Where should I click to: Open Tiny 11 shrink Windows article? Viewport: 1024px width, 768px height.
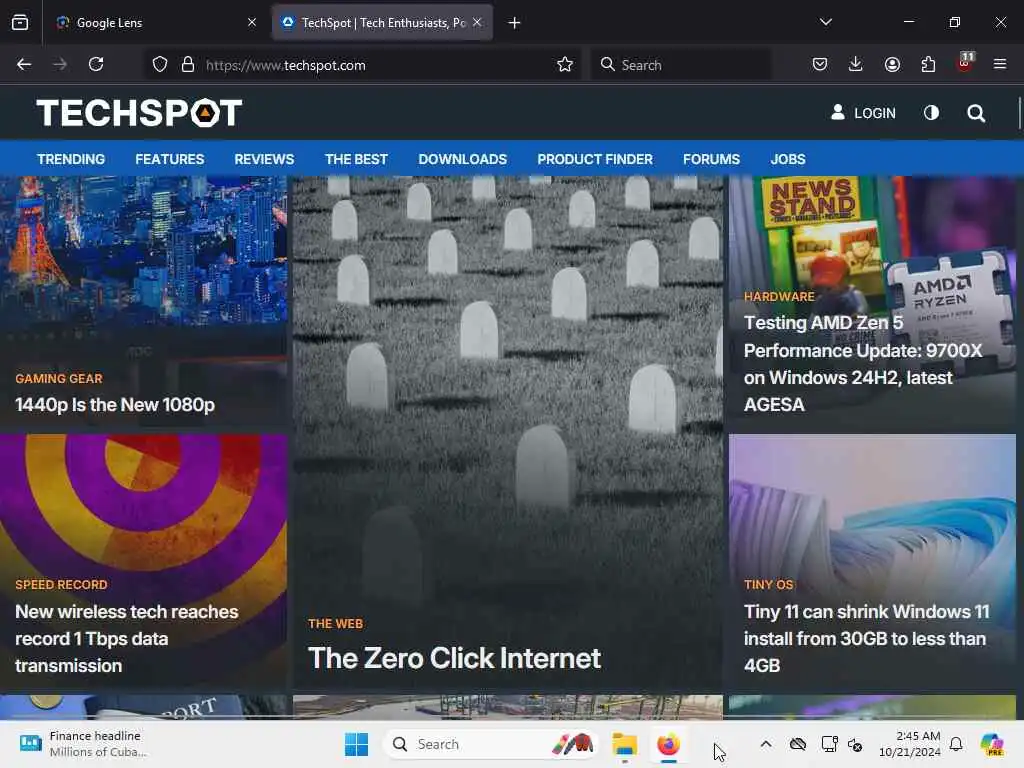[867, 639]
